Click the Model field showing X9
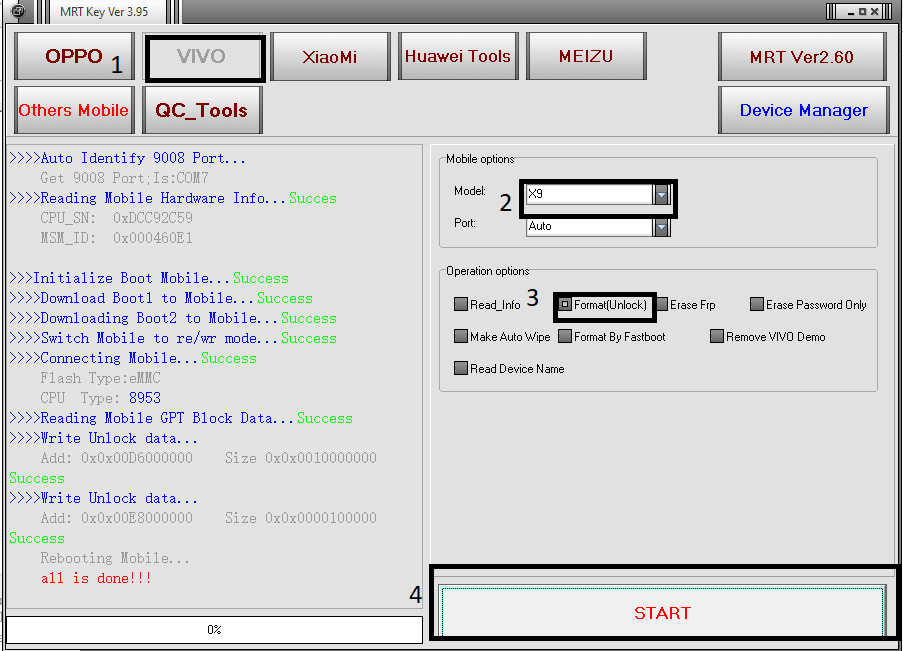Viewport: 903px width, 651px height. pyautogui.click(x=589, y=194)
